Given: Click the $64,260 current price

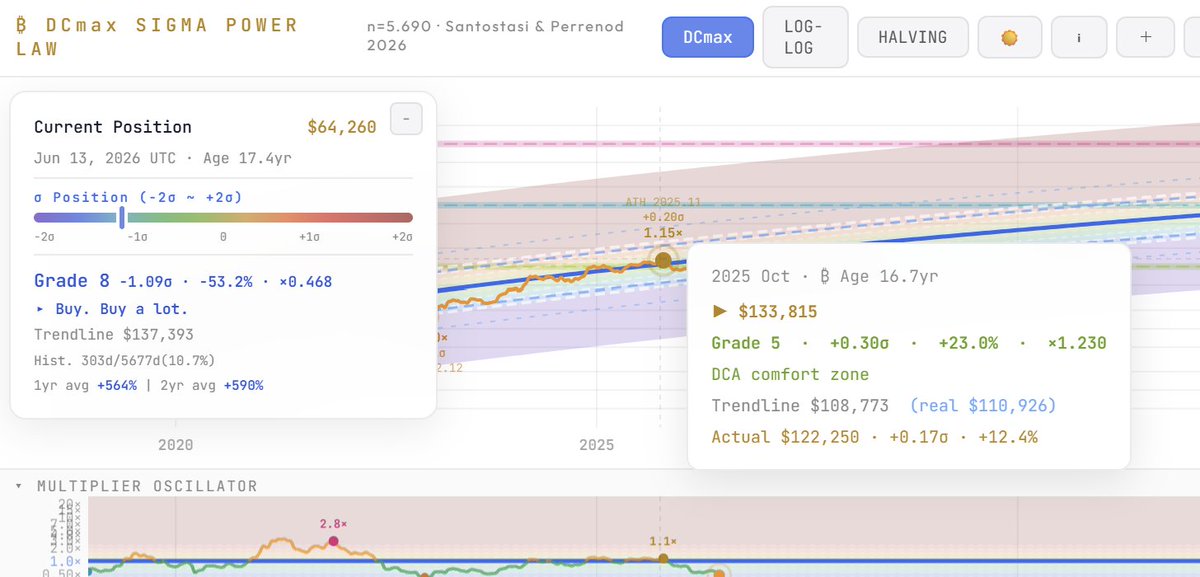Looking at the screenshot, I should tap(342, 127).
